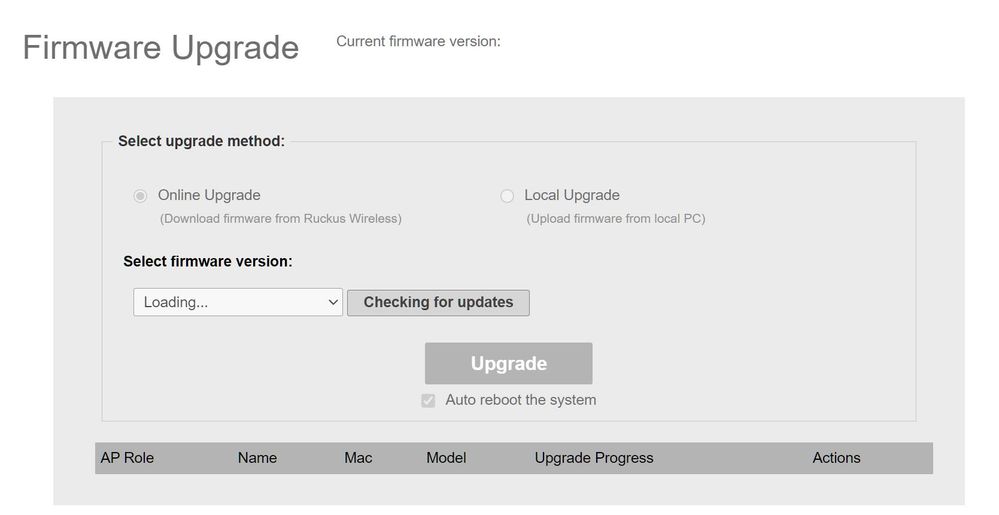This screenshot has height=515, width=999.
Task: Click the Actions column header
Action: point(836,458)
